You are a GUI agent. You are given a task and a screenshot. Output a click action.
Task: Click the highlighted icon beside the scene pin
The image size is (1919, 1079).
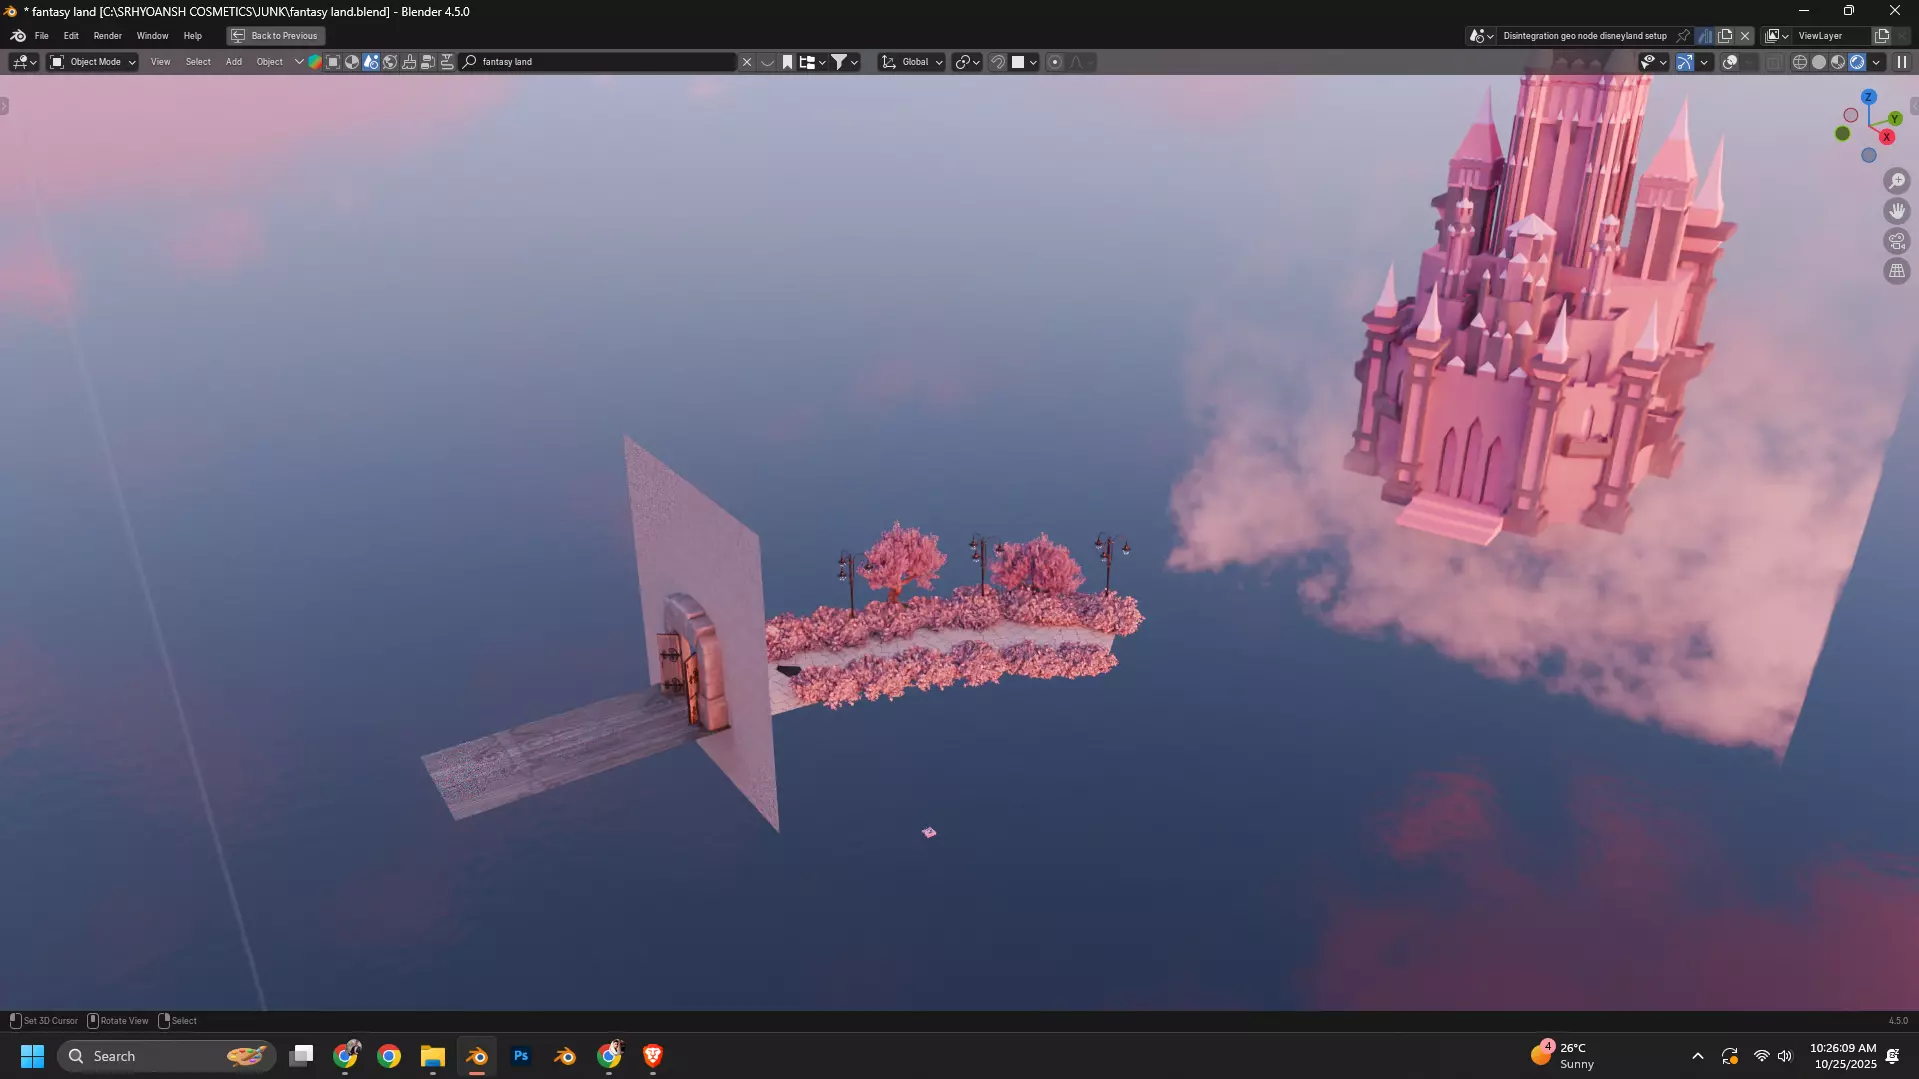point(1704,36)
